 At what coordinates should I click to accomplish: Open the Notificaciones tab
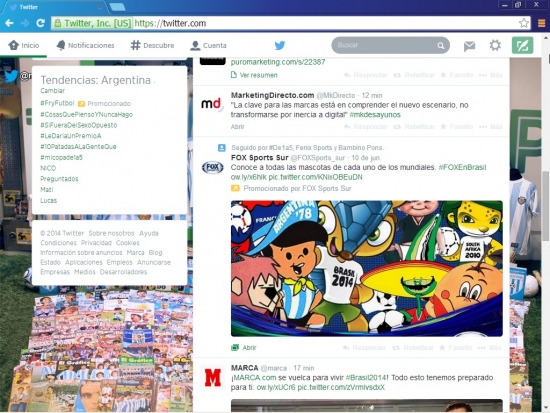85,45
